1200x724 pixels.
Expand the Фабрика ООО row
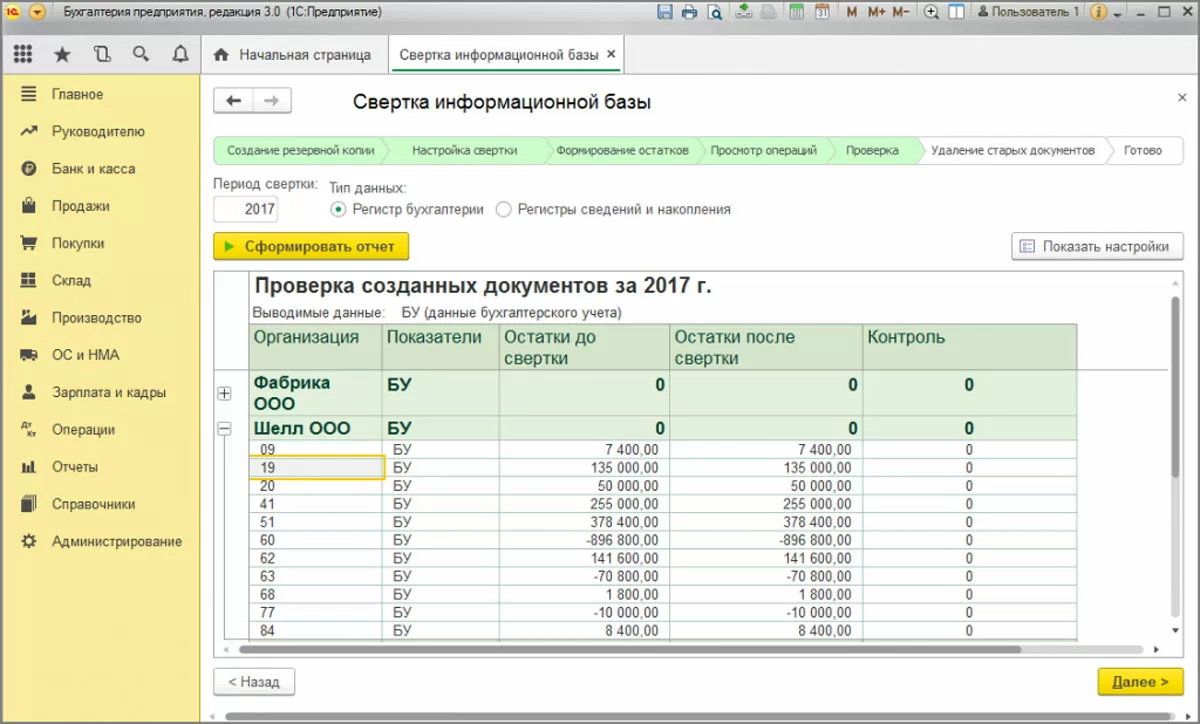pos(224,394)
